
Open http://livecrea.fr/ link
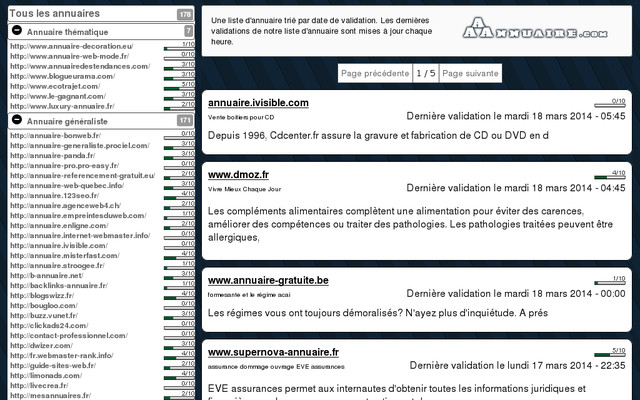coord(39,386)
